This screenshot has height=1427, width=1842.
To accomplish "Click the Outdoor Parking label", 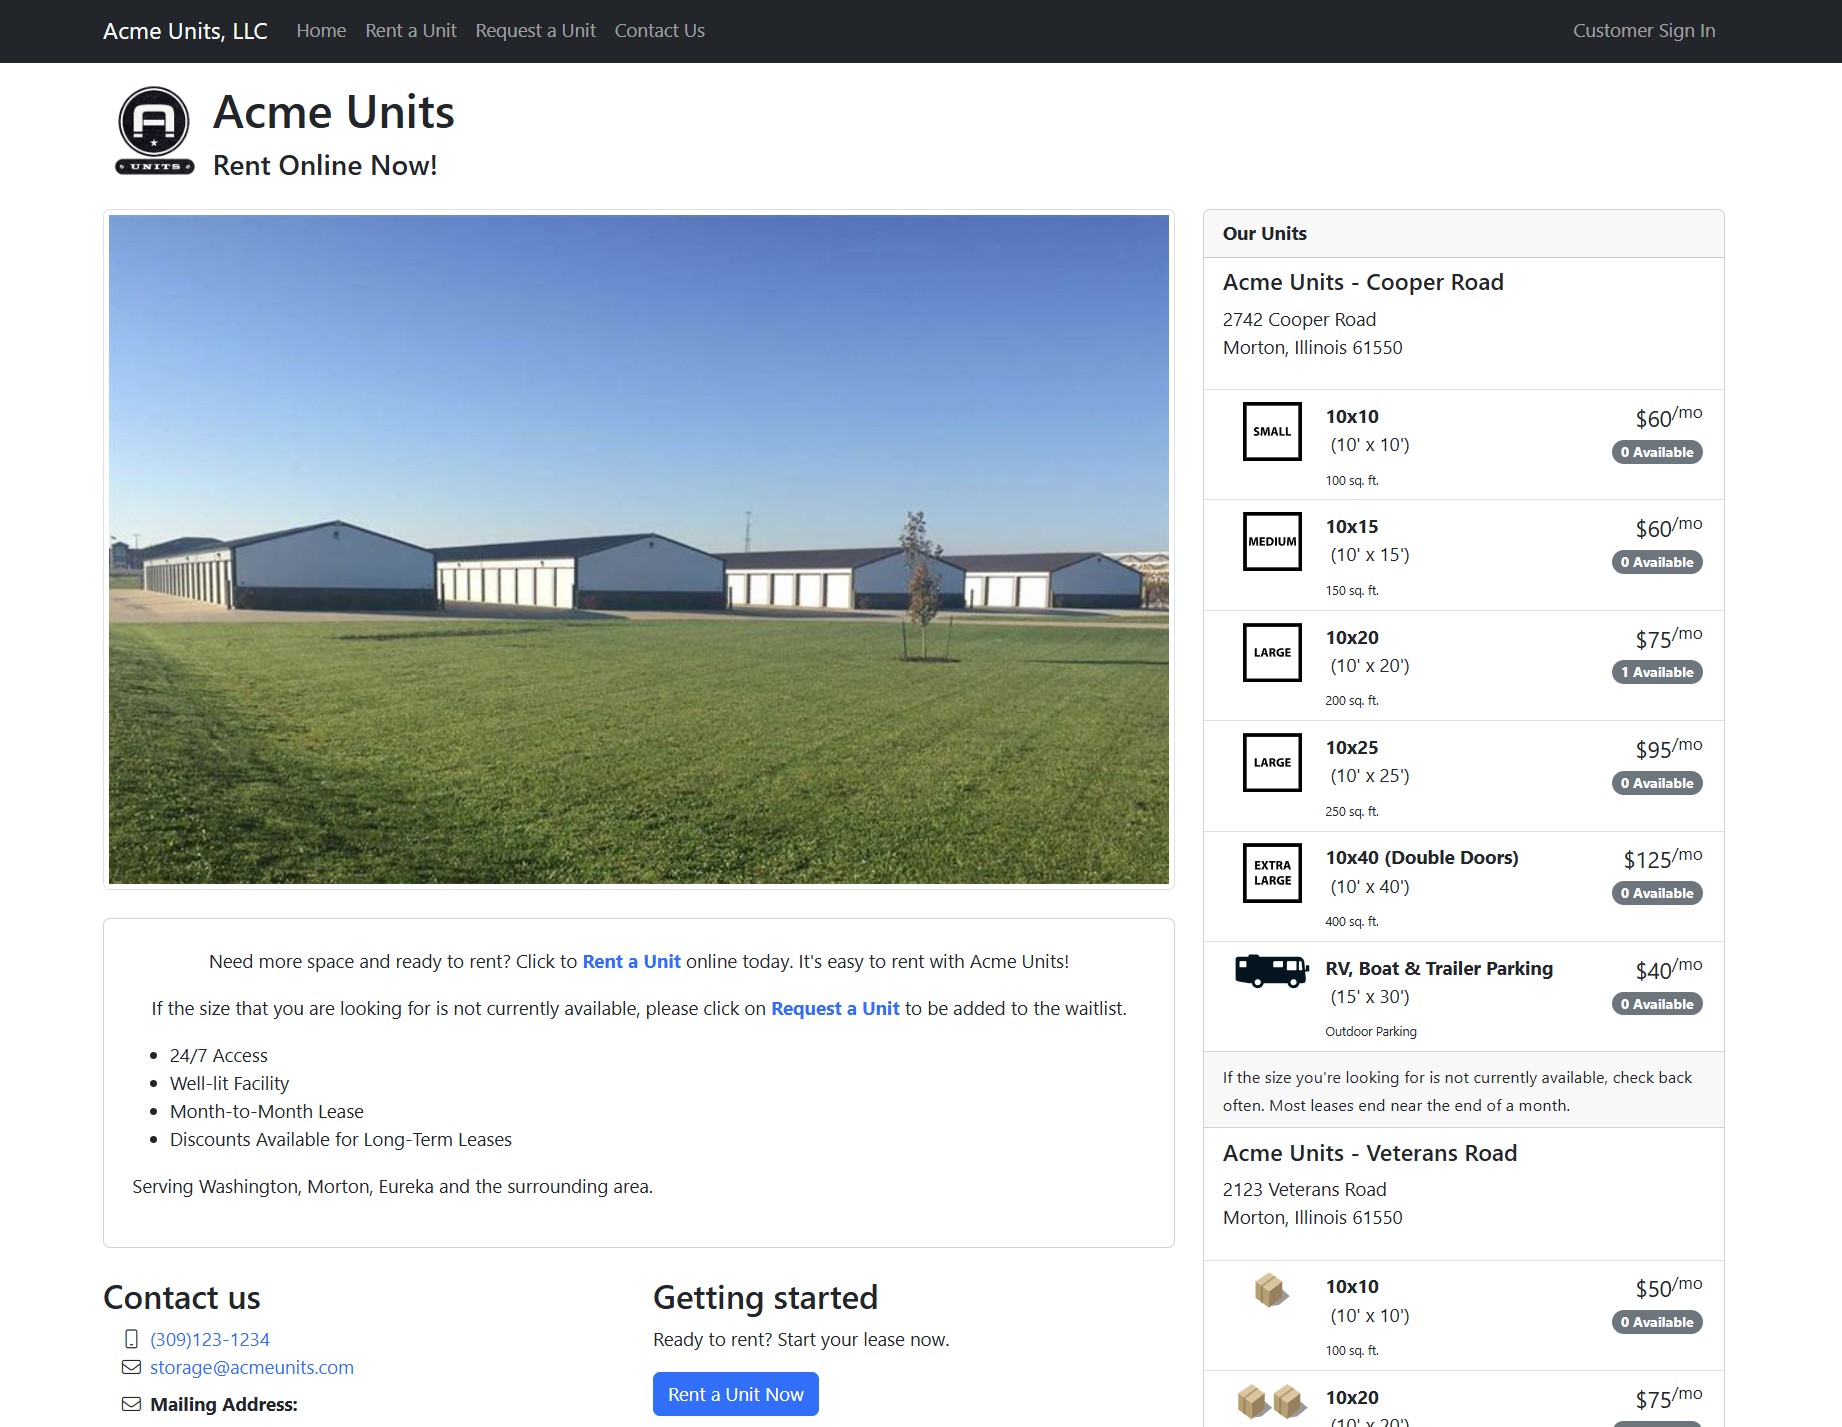I will [1371, 1031].
